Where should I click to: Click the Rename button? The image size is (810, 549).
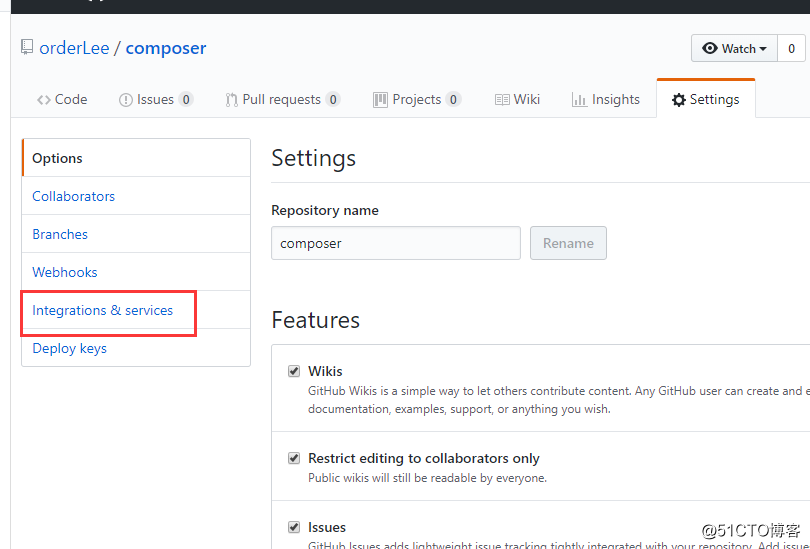[568, 243]
